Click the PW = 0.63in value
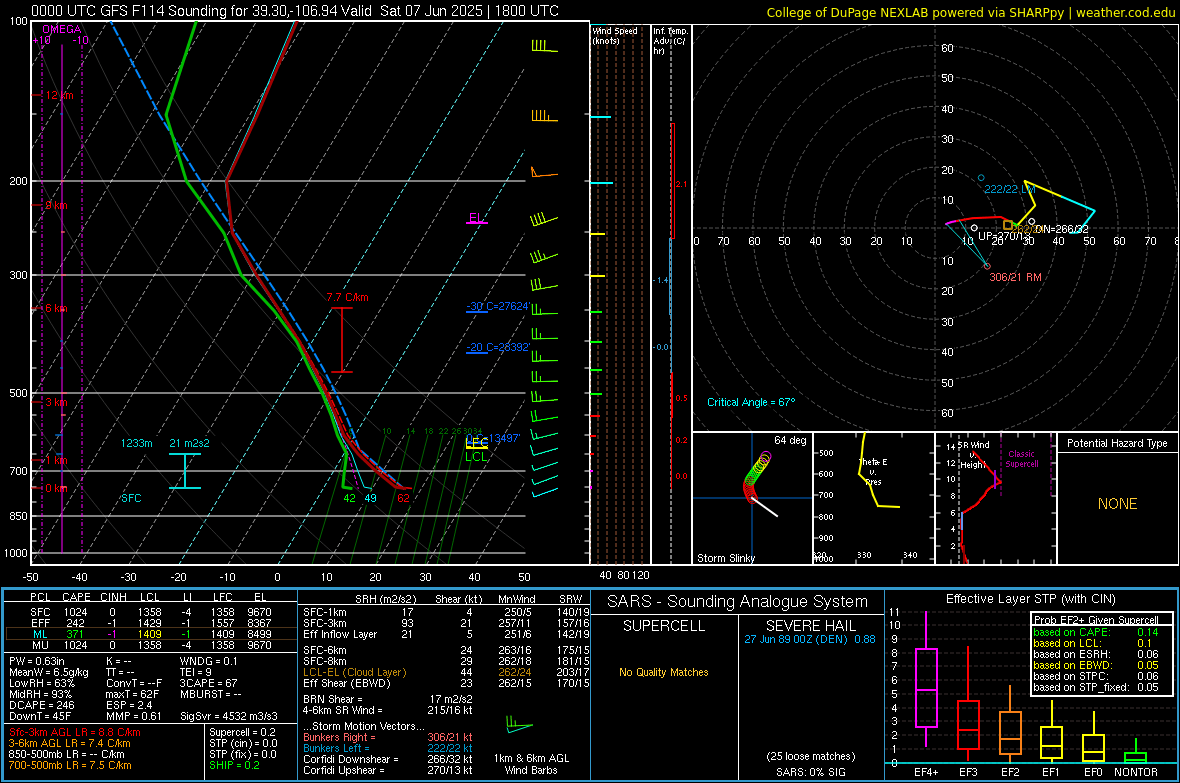1180x783 pixels. tap(37, 661)
